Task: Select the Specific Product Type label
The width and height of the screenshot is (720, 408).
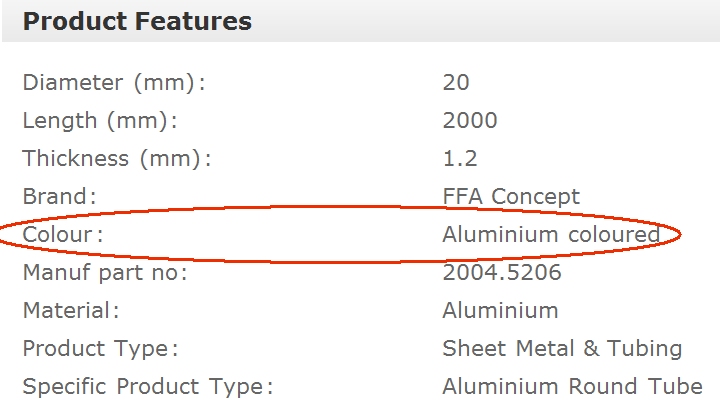Action: tap(148, 387)
